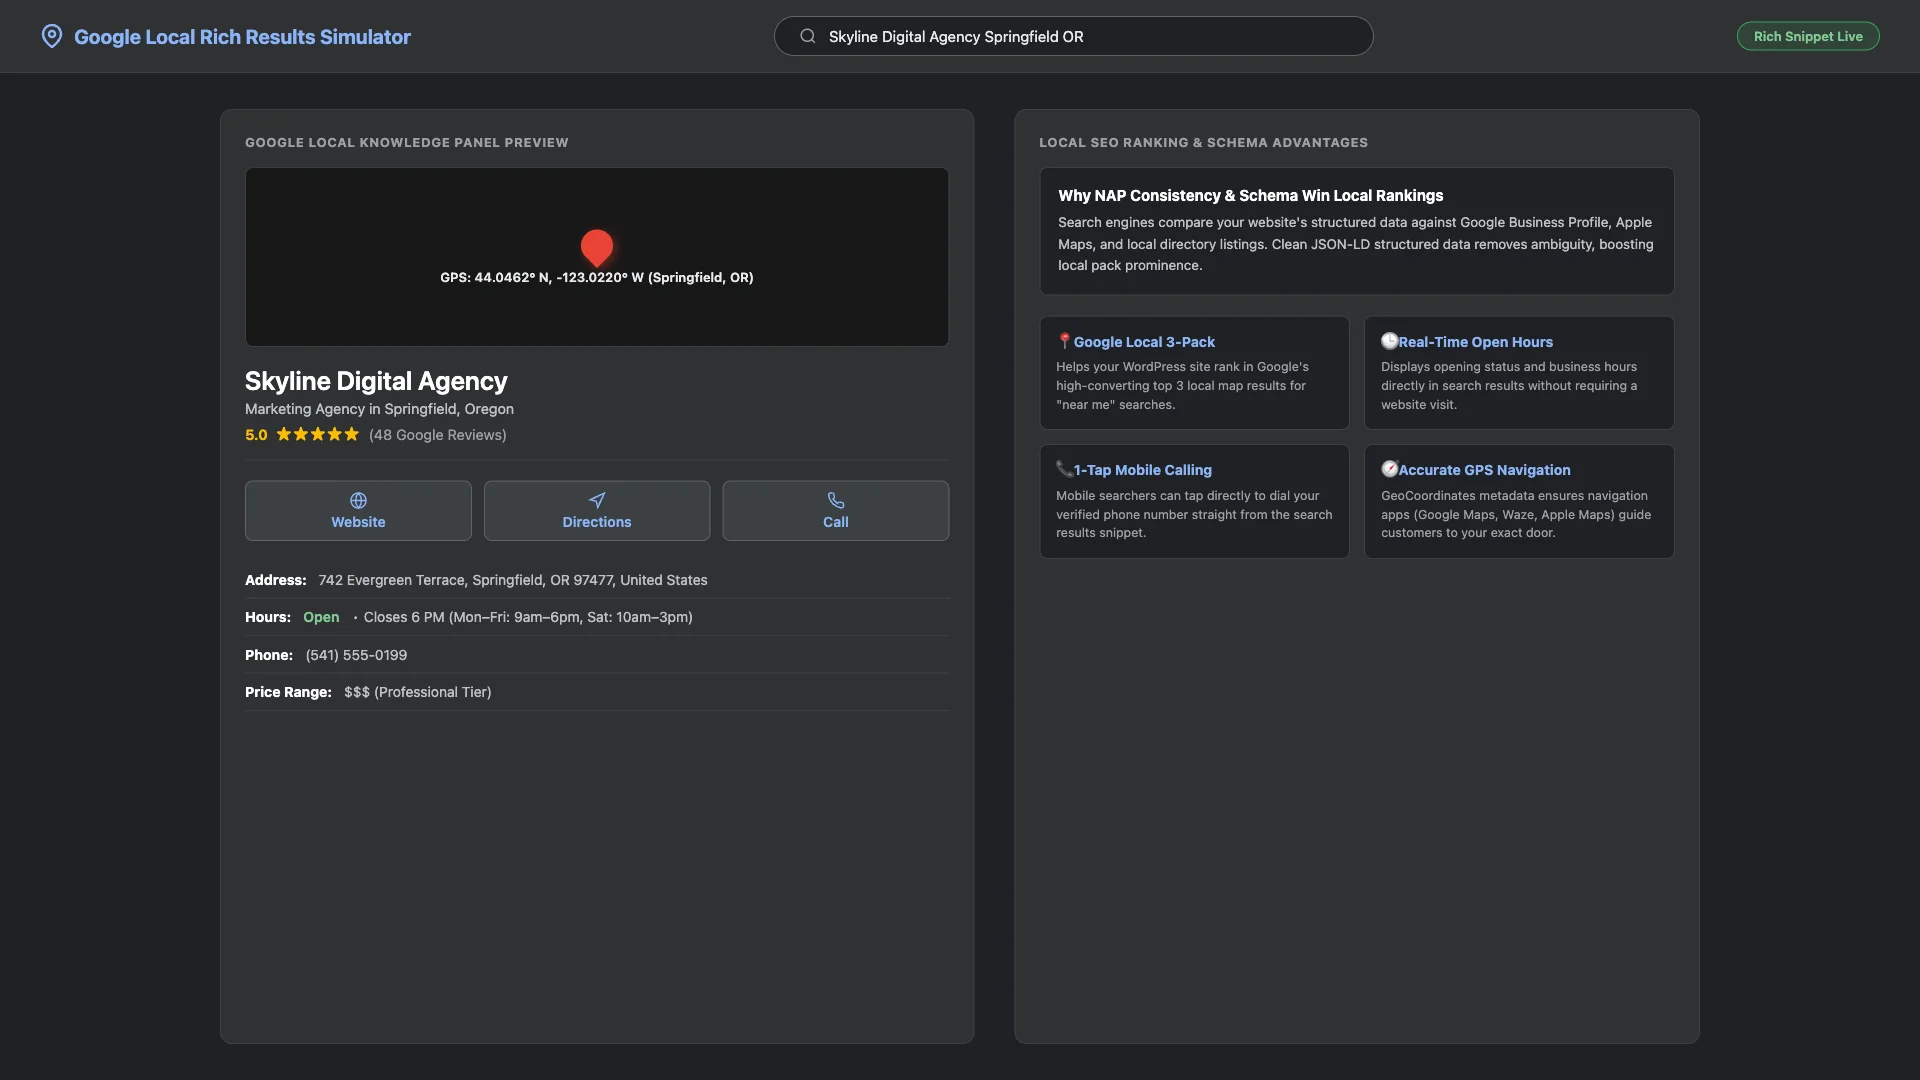
Task: Click the Google Local Rich Results Simulator title
Action: tap(242, 37)
